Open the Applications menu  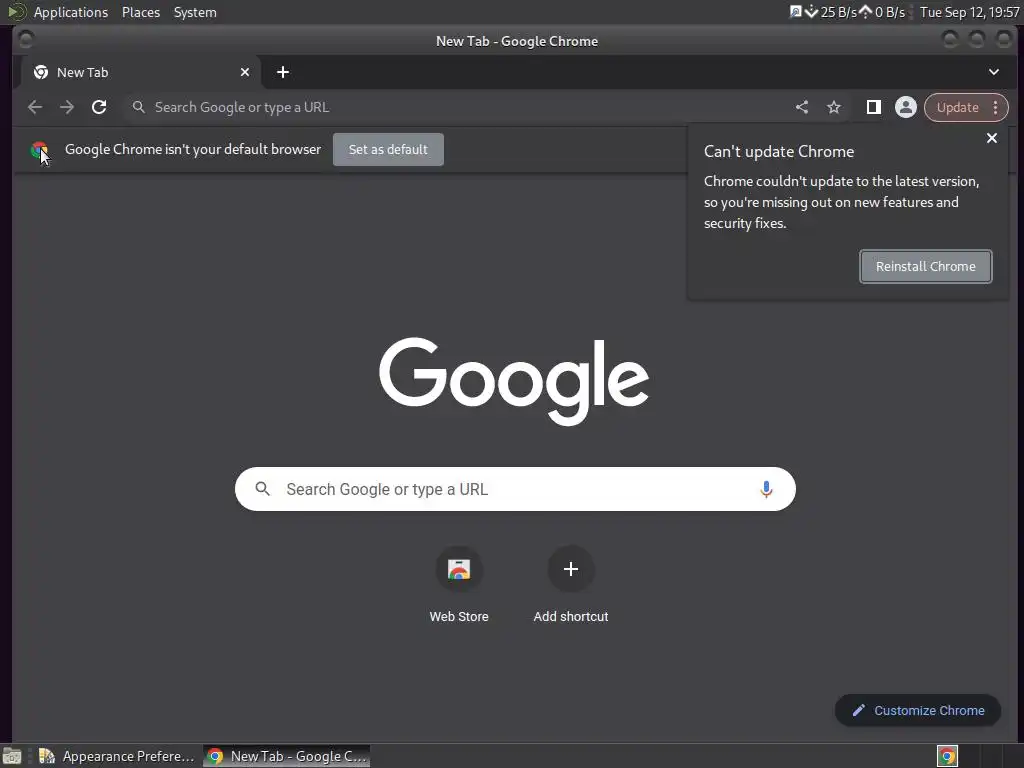click(x=71, y=12)
